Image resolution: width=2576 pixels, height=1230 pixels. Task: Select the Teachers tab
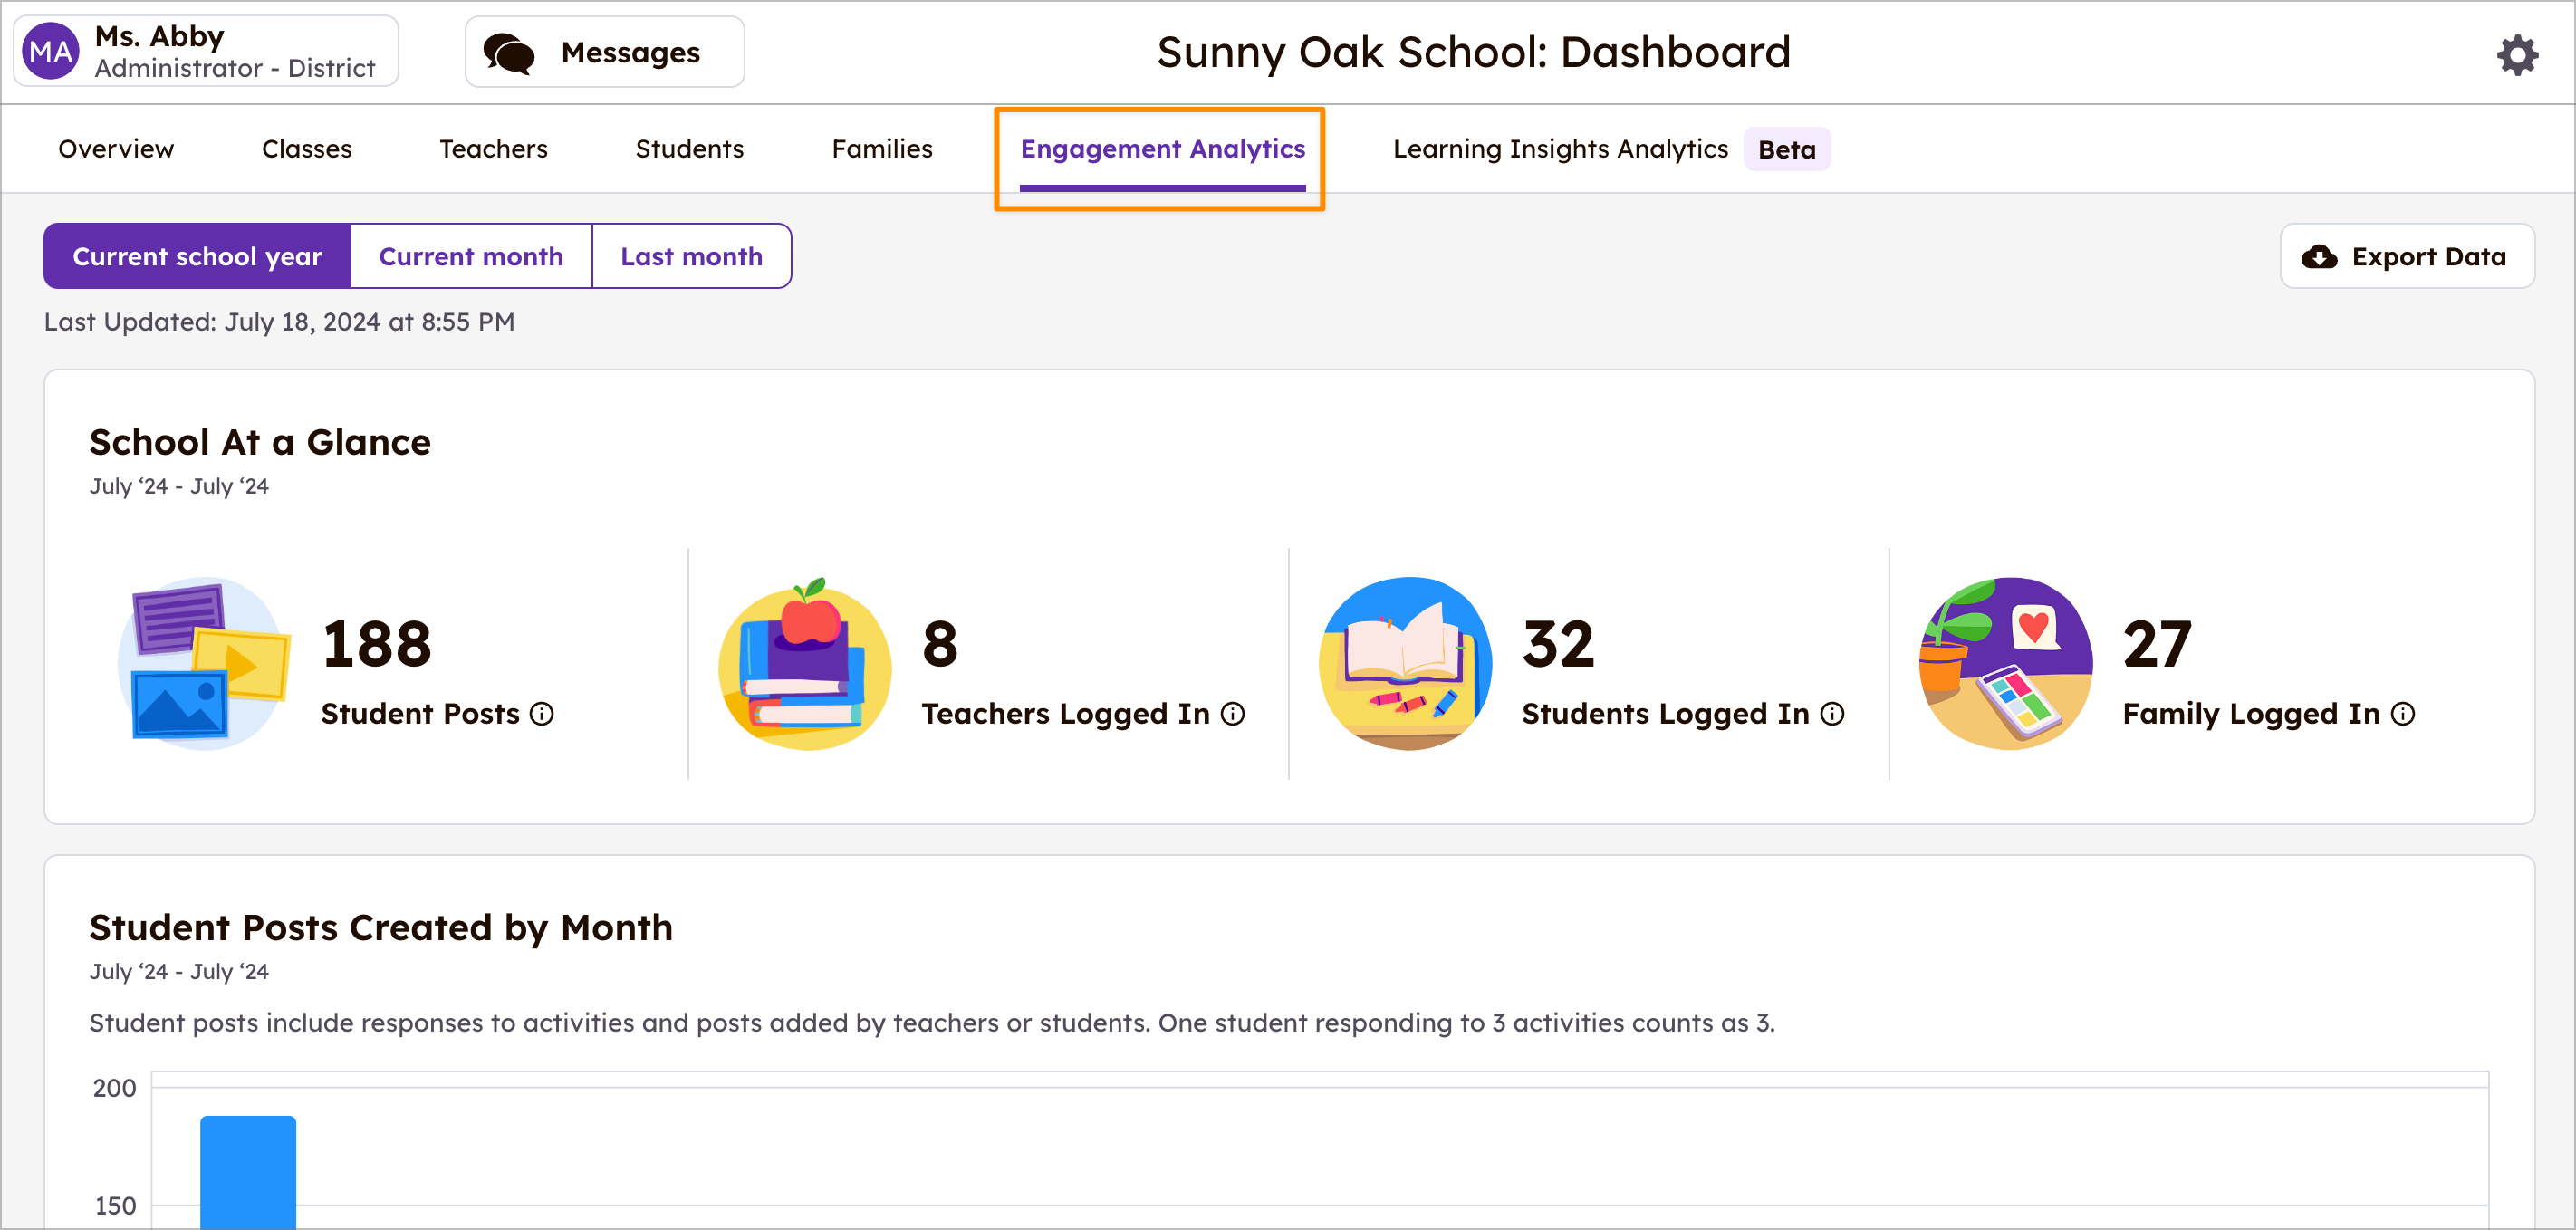pyautogui.click(x=493, y=148)
